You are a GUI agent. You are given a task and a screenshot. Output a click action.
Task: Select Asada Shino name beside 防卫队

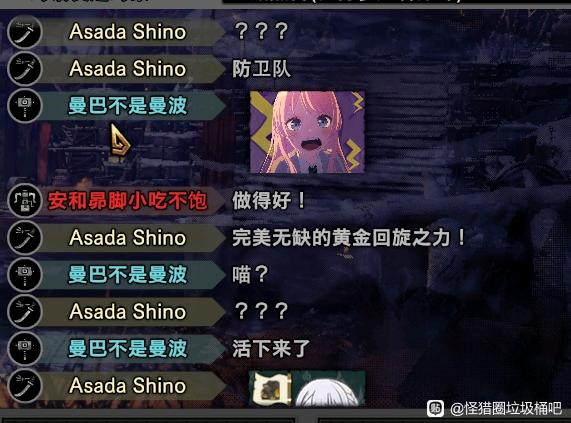[127, 69]
